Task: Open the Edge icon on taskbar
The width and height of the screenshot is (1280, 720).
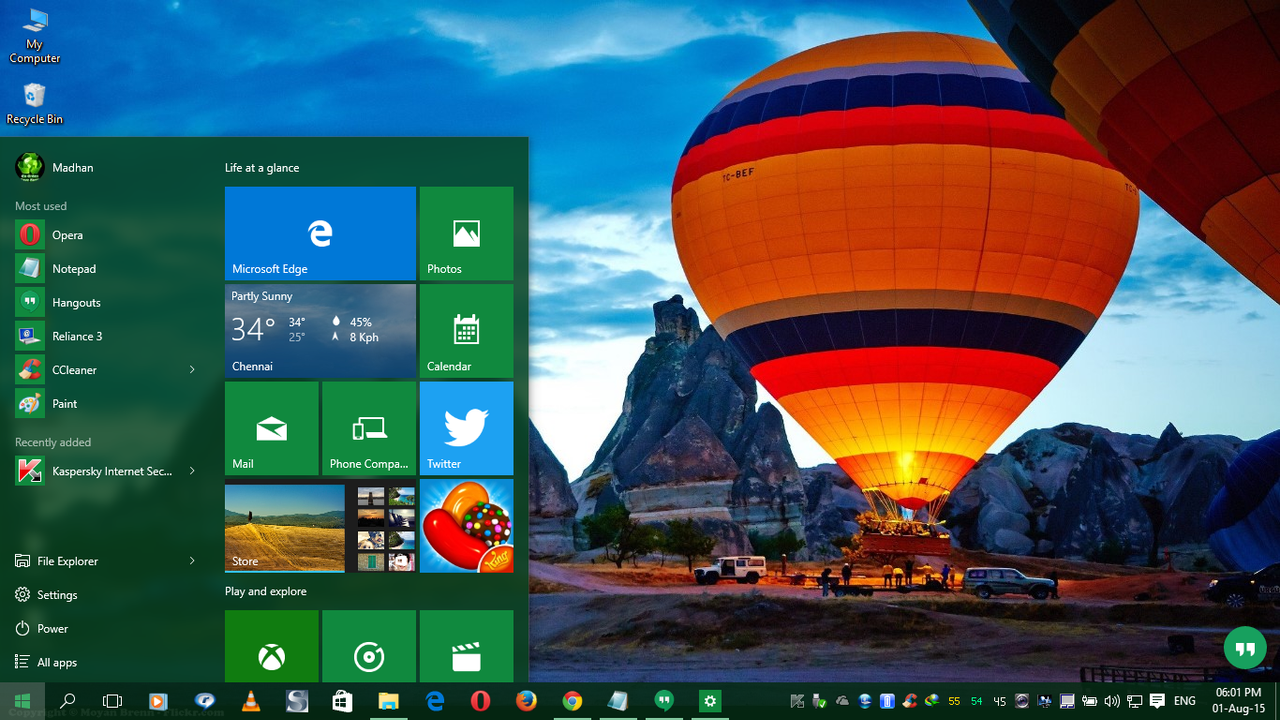Action: pyautogui.click(x=434, y=701)
